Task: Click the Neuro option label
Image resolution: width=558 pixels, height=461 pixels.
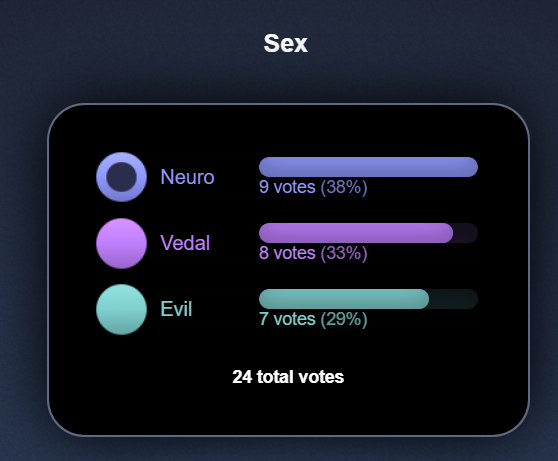Action: coord(187,177)
